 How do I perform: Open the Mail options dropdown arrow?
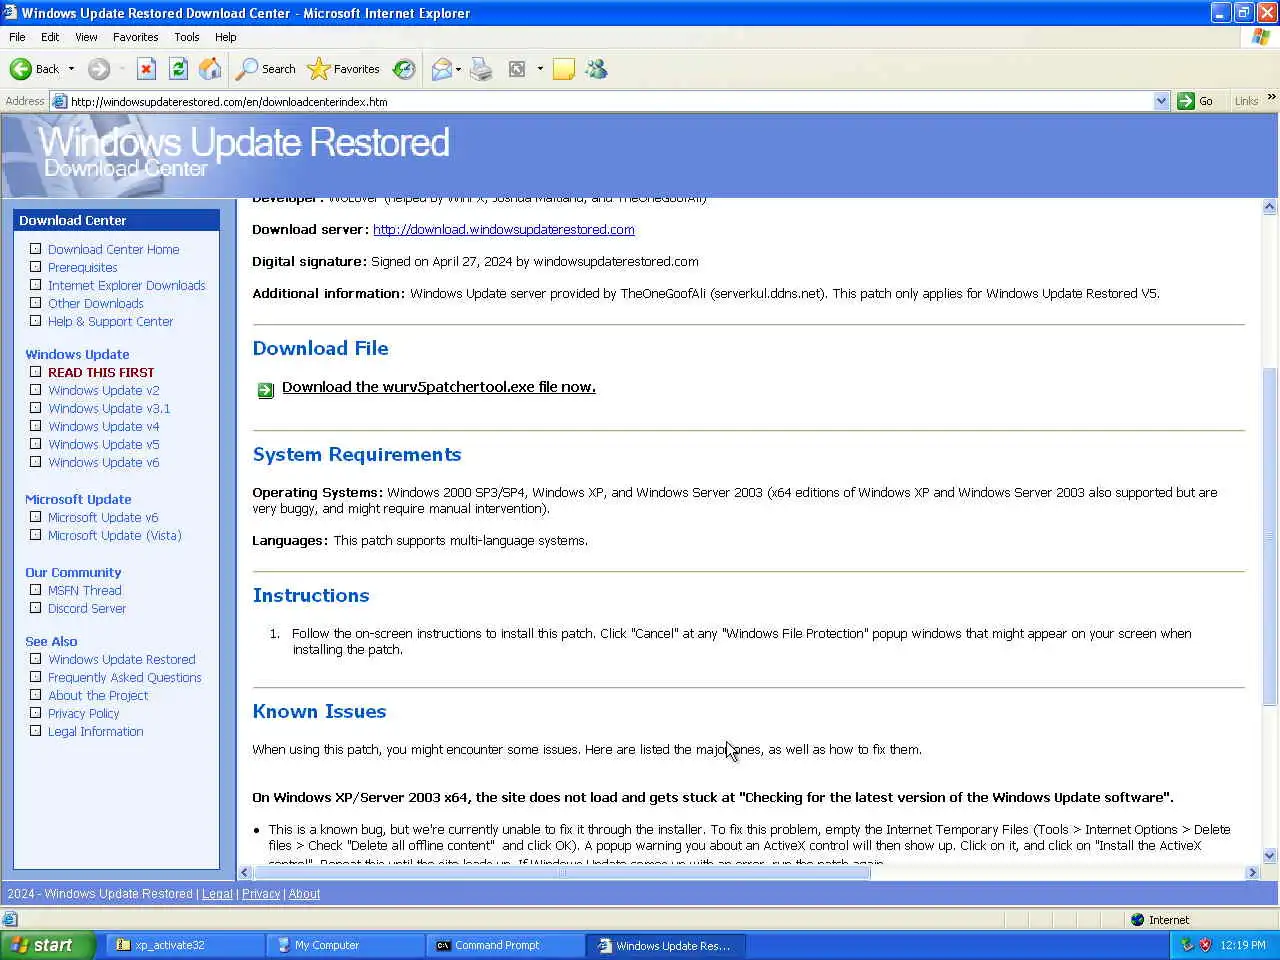[458, 69]
